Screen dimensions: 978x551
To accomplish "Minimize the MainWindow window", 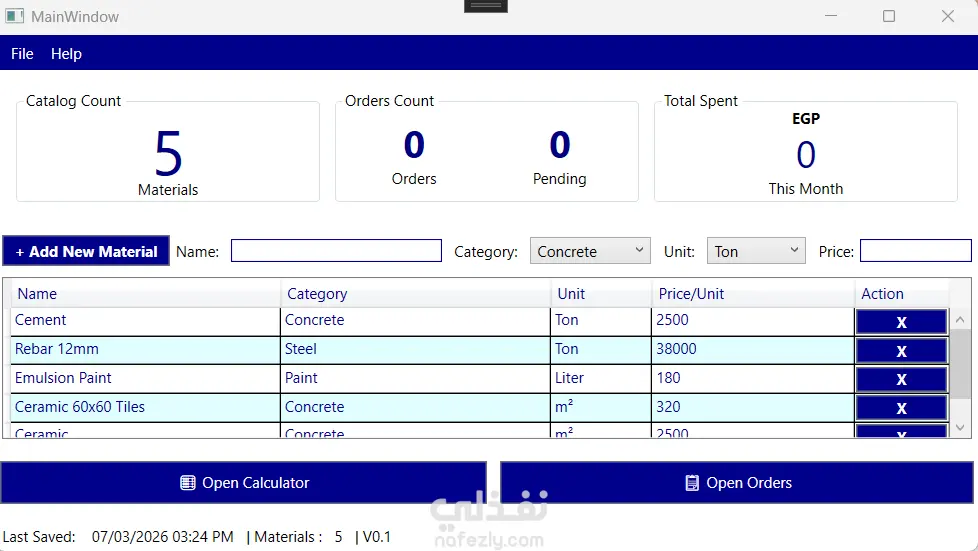I will (x=831, y=16).
